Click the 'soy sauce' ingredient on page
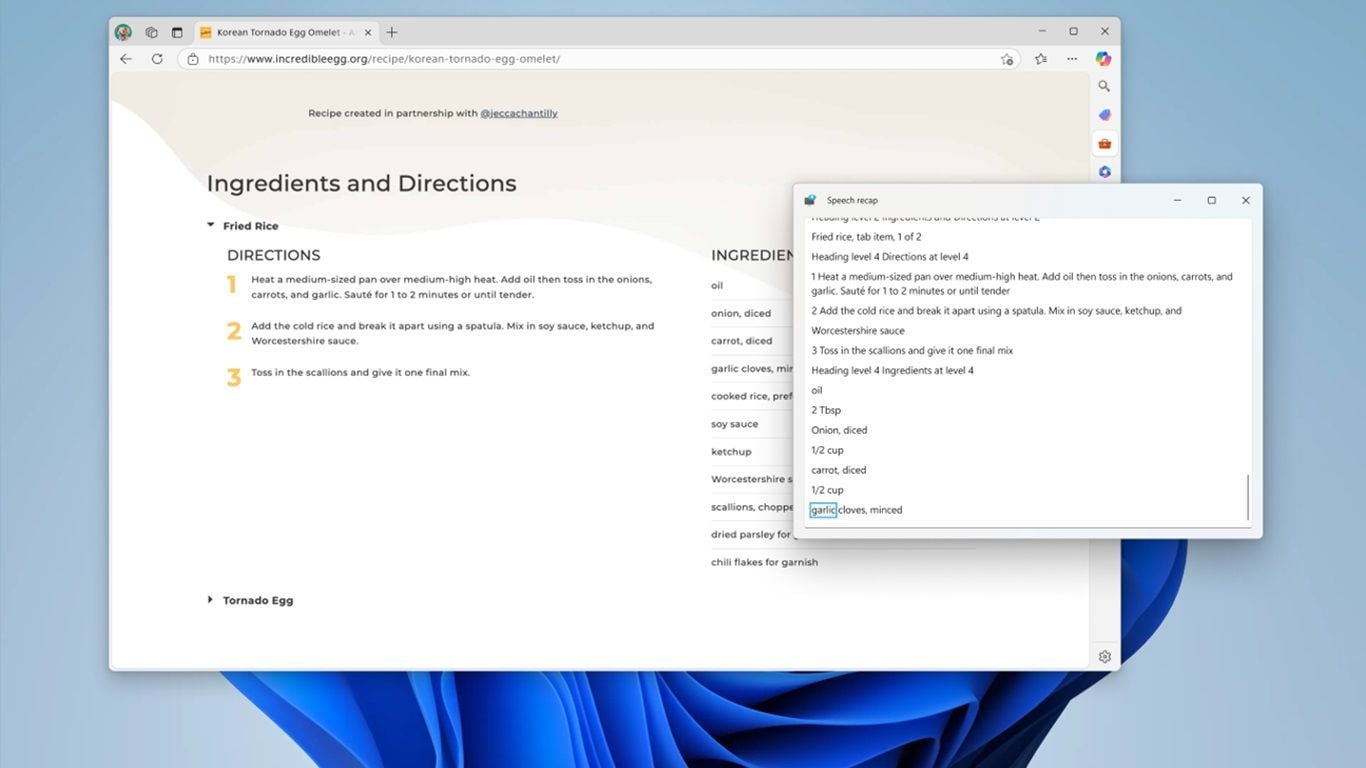 (734, 424)
